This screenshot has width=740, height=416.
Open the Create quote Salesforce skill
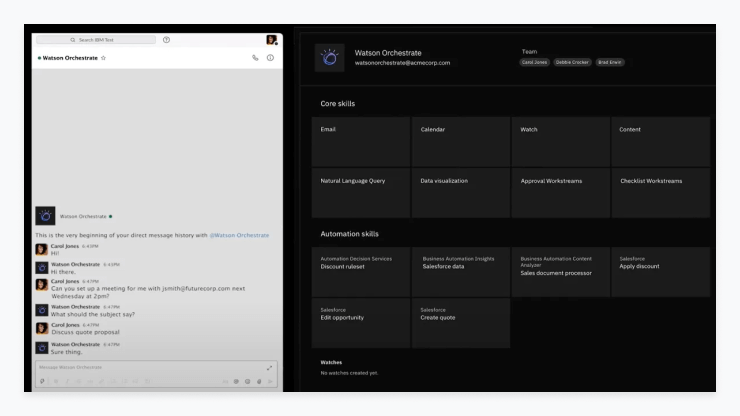point(461,323)
